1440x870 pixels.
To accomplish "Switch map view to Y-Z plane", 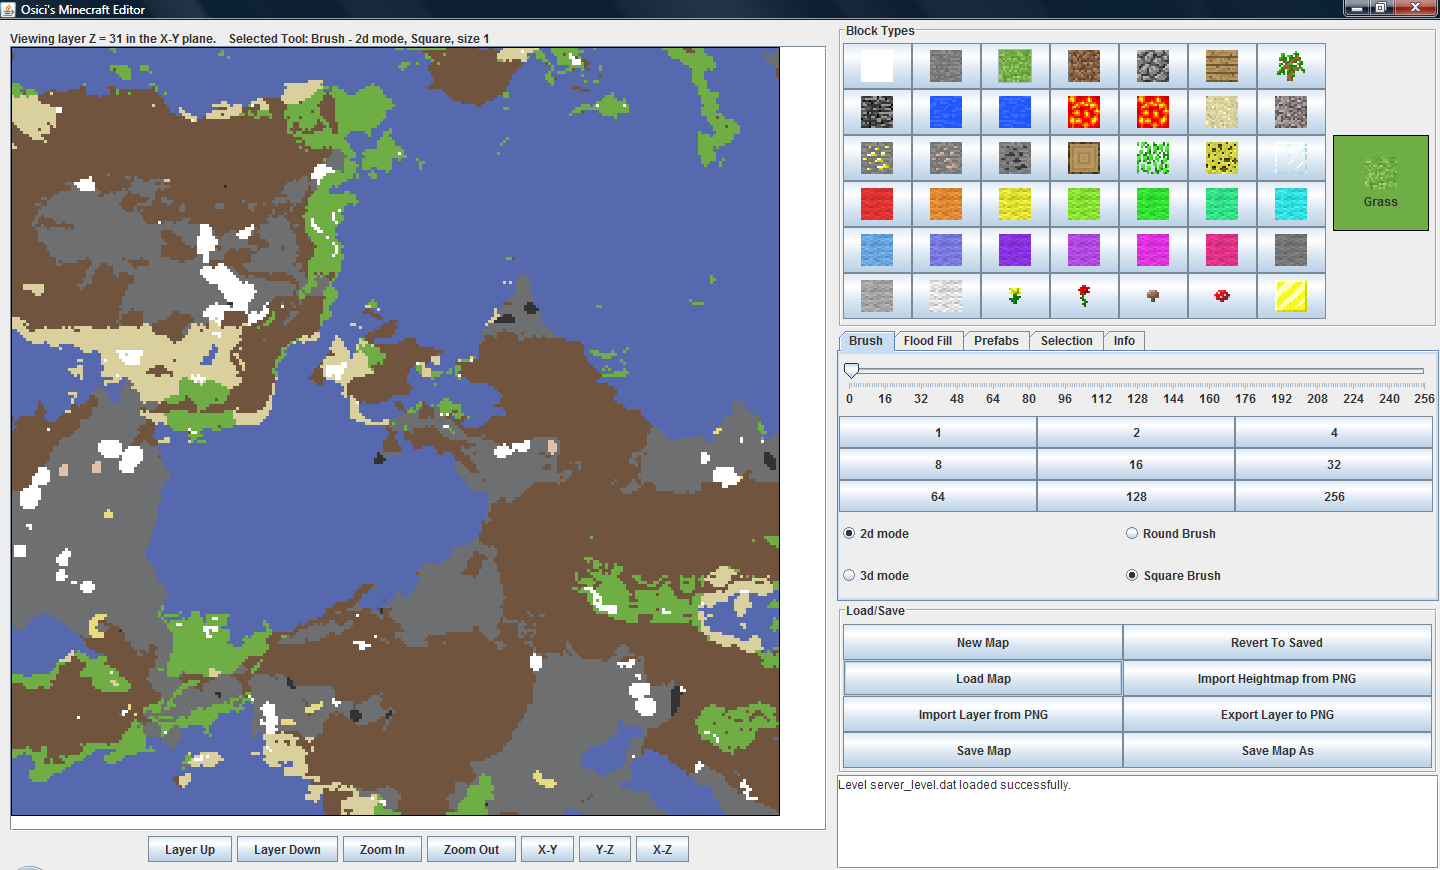I will (x=605, y=848).
